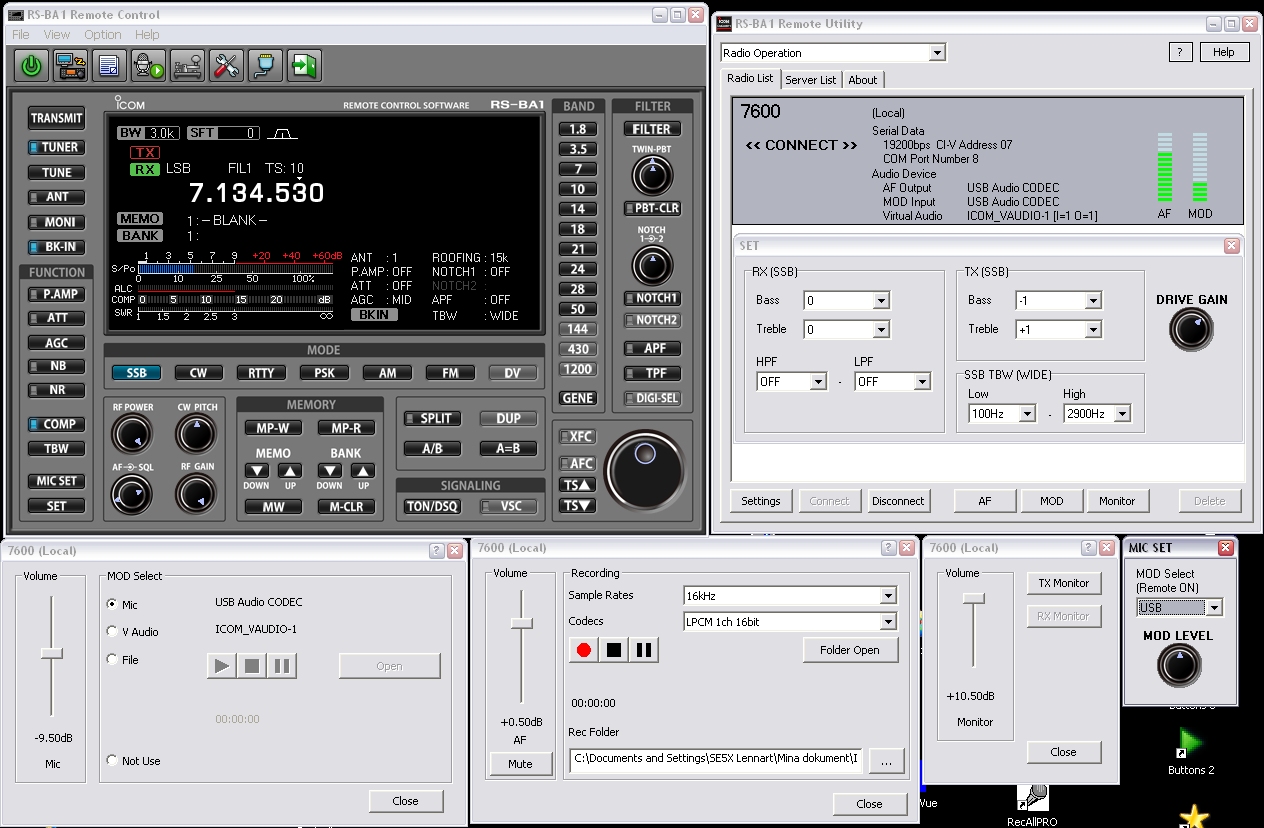Open the voice recorder microphone toolbar icon
This screenshot has width=1264, height=828.
(x=148, y=66)
